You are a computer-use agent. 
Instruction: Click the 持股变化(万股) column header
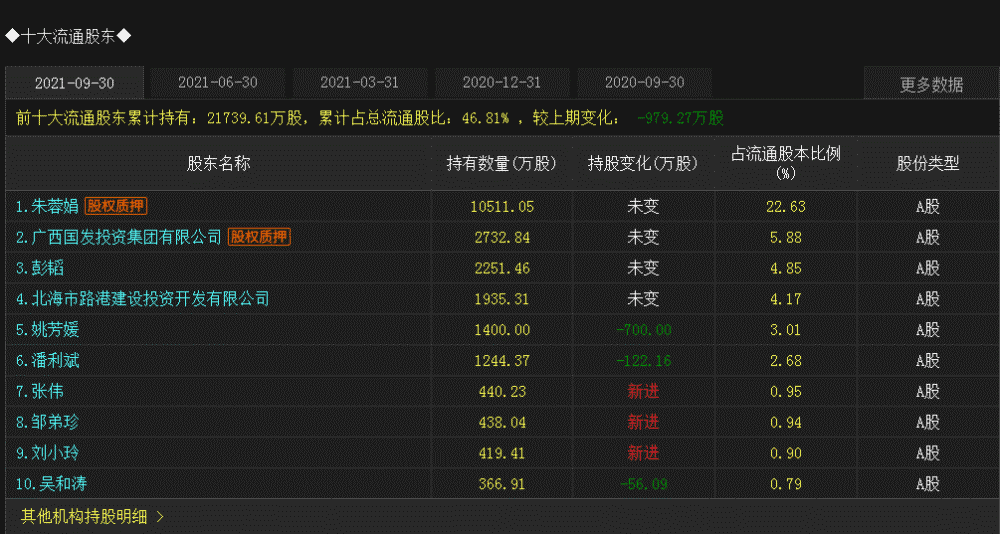(x=643, y=163)
